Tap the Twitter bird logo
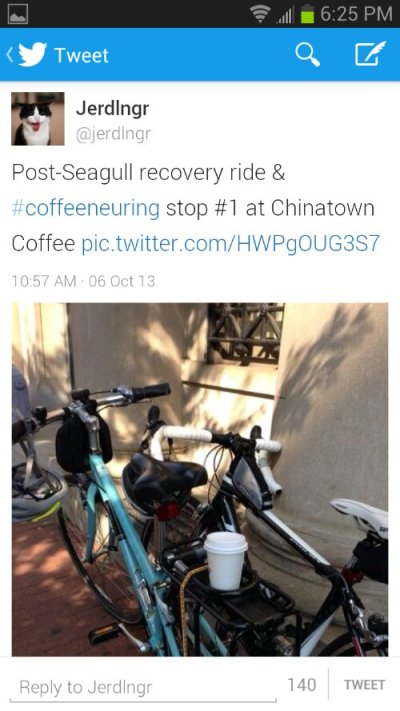Viewport: 400px width, 711px height. [32, 55]
